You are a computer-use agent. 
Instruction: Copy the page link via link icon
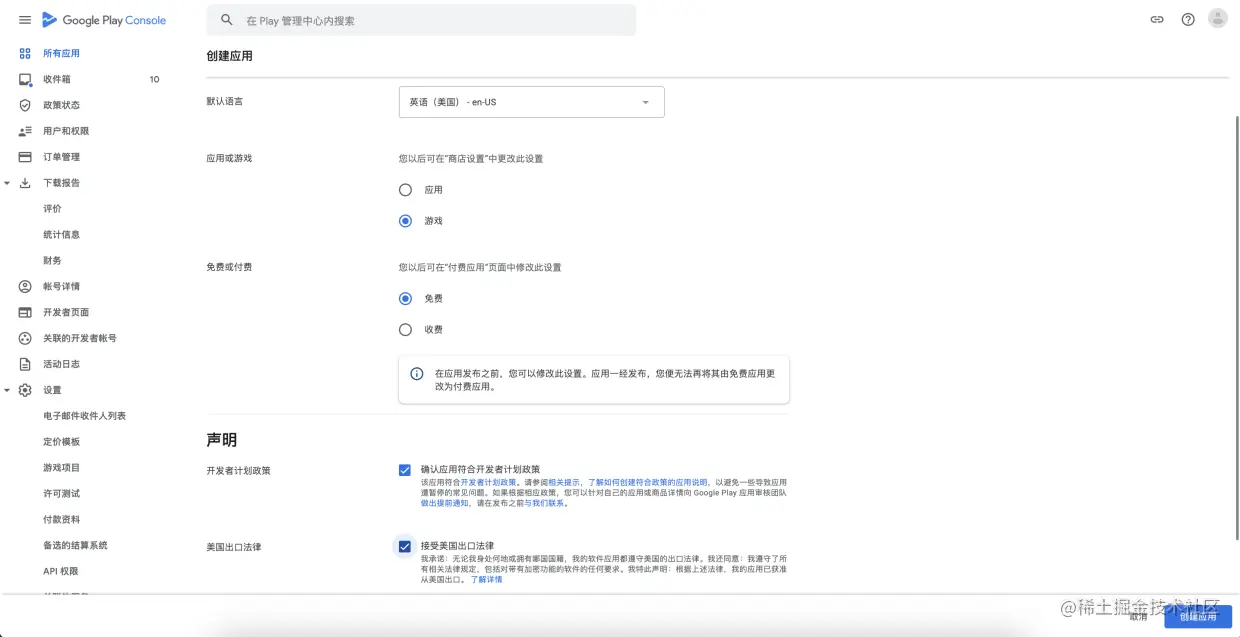point(1156,18)
